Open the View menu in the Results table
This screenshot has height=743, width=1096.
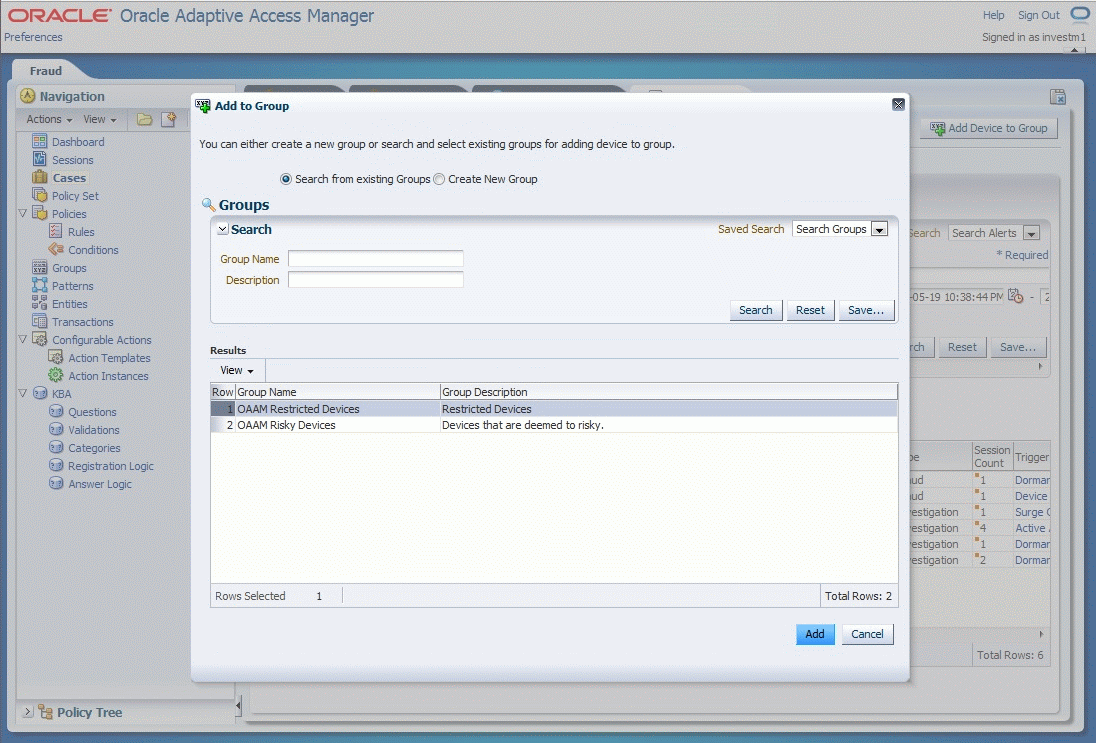236,370
